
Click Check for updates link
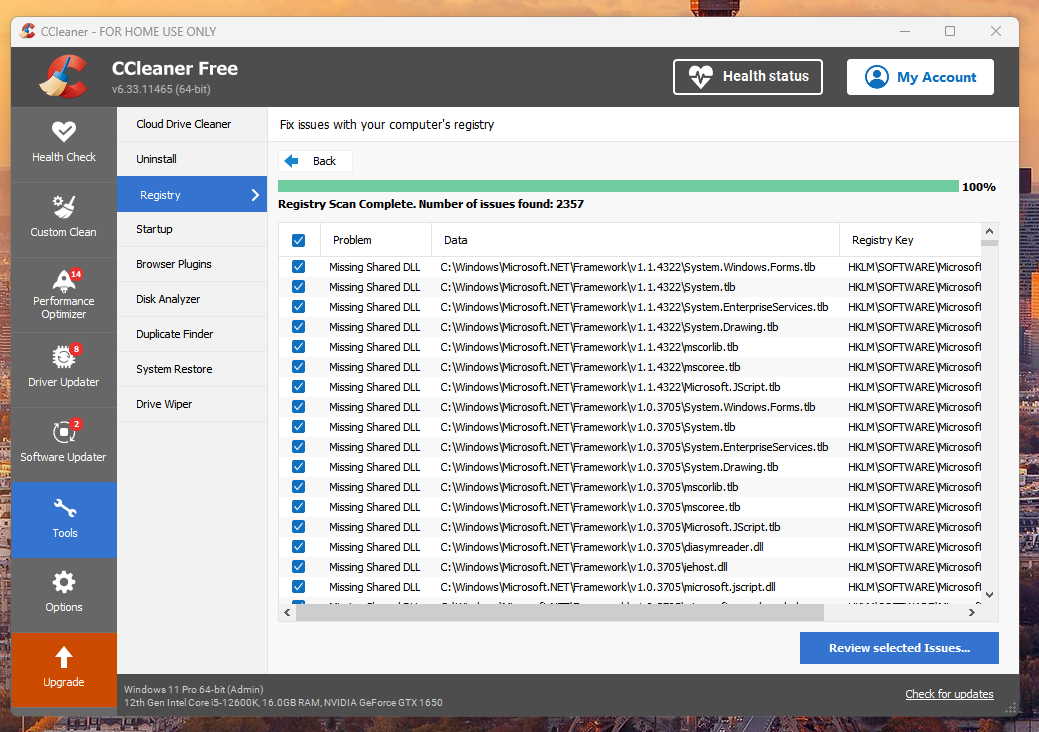click(x=949, y=694)
